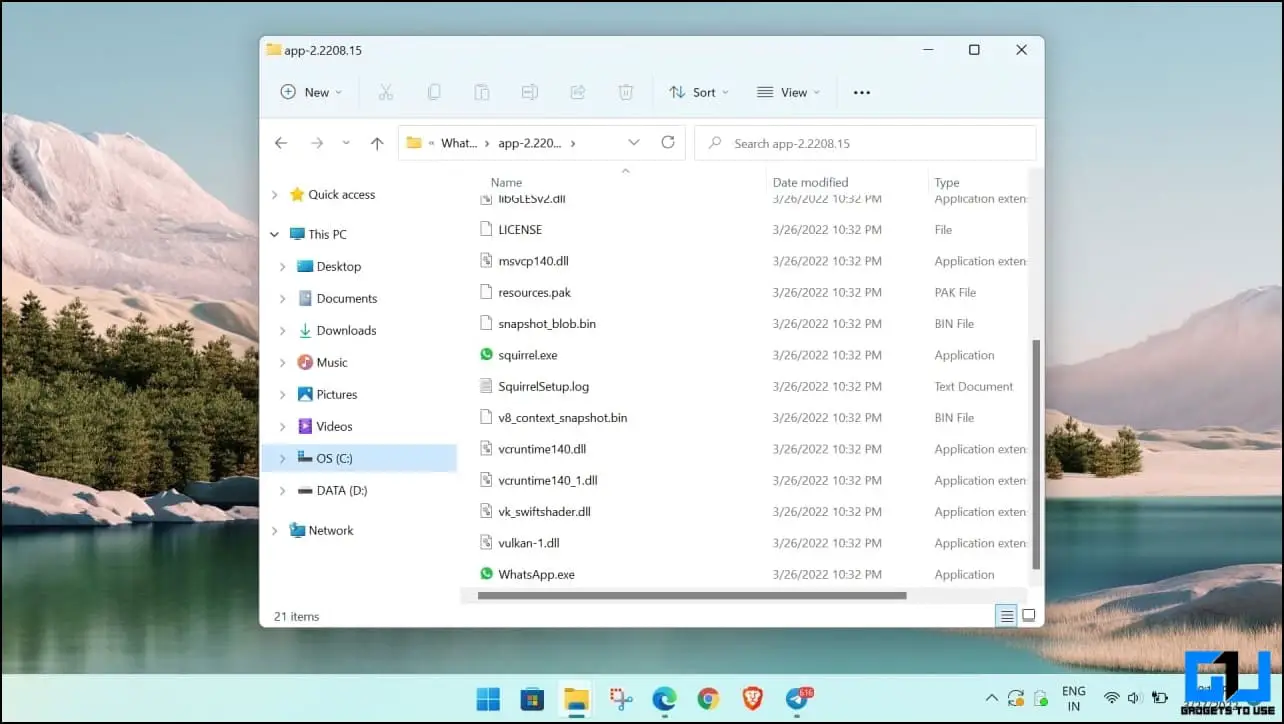Click the vertical scrollbar thumb
Viewport: 1284px width, 724px height.
click(1036, 453)
